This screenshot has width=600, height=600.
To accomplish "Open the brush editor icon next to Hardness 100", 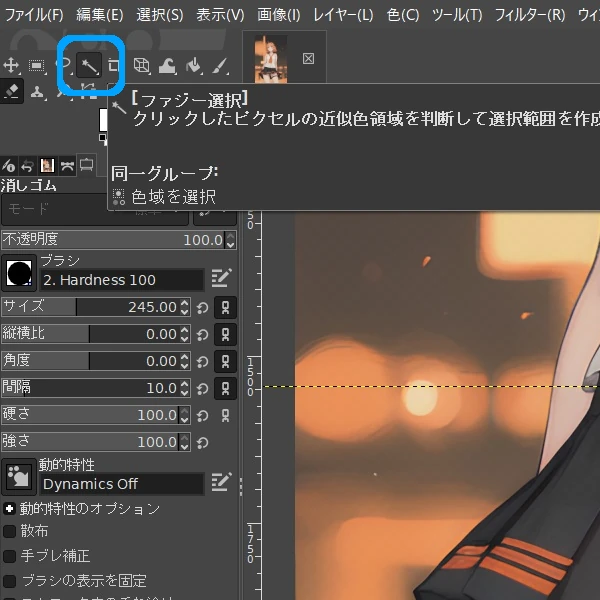I will click(222, 278).
